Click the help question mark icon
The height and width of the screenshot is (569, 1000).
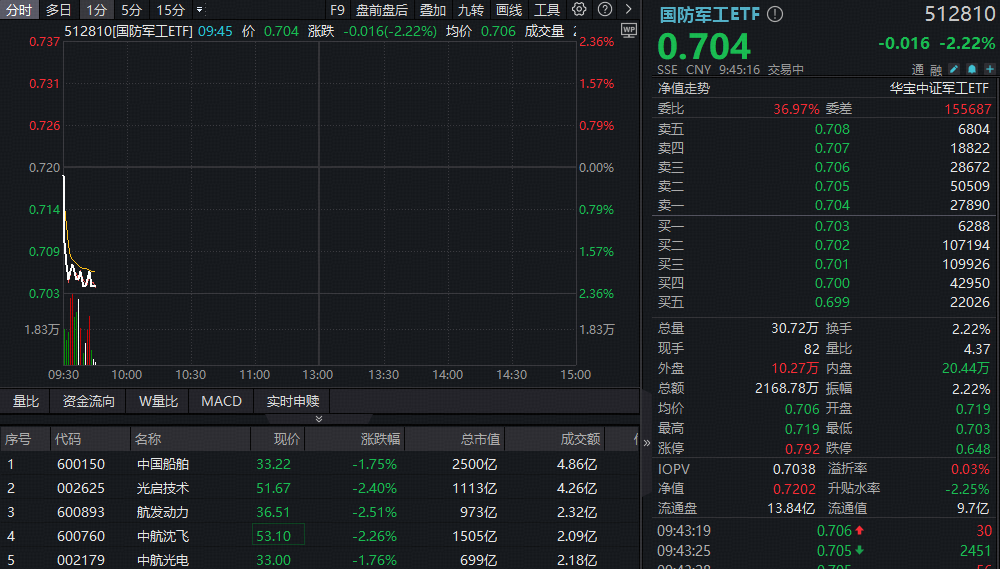coord(604,10)
